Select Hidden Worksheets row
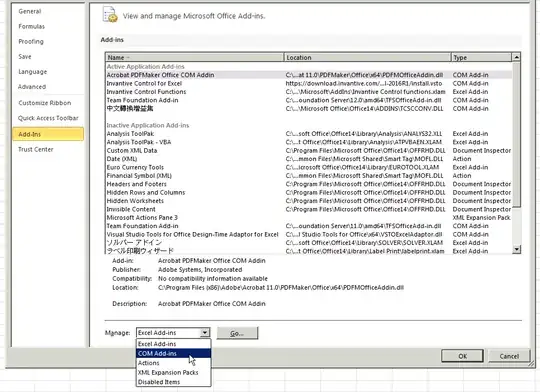Image resolution: width=540 pixels, height=392 pixels. point(309,201)
